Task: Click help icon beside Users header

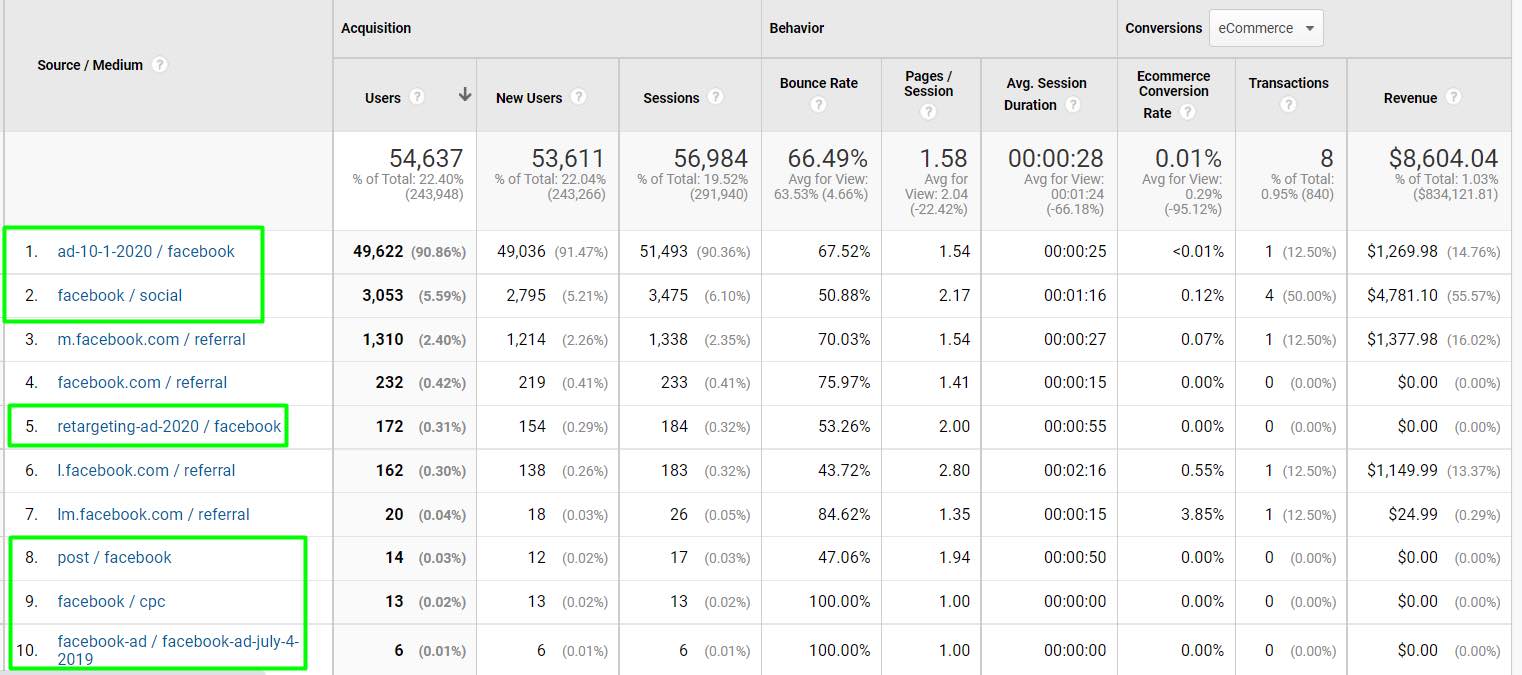Action: [x=417, y=98]
